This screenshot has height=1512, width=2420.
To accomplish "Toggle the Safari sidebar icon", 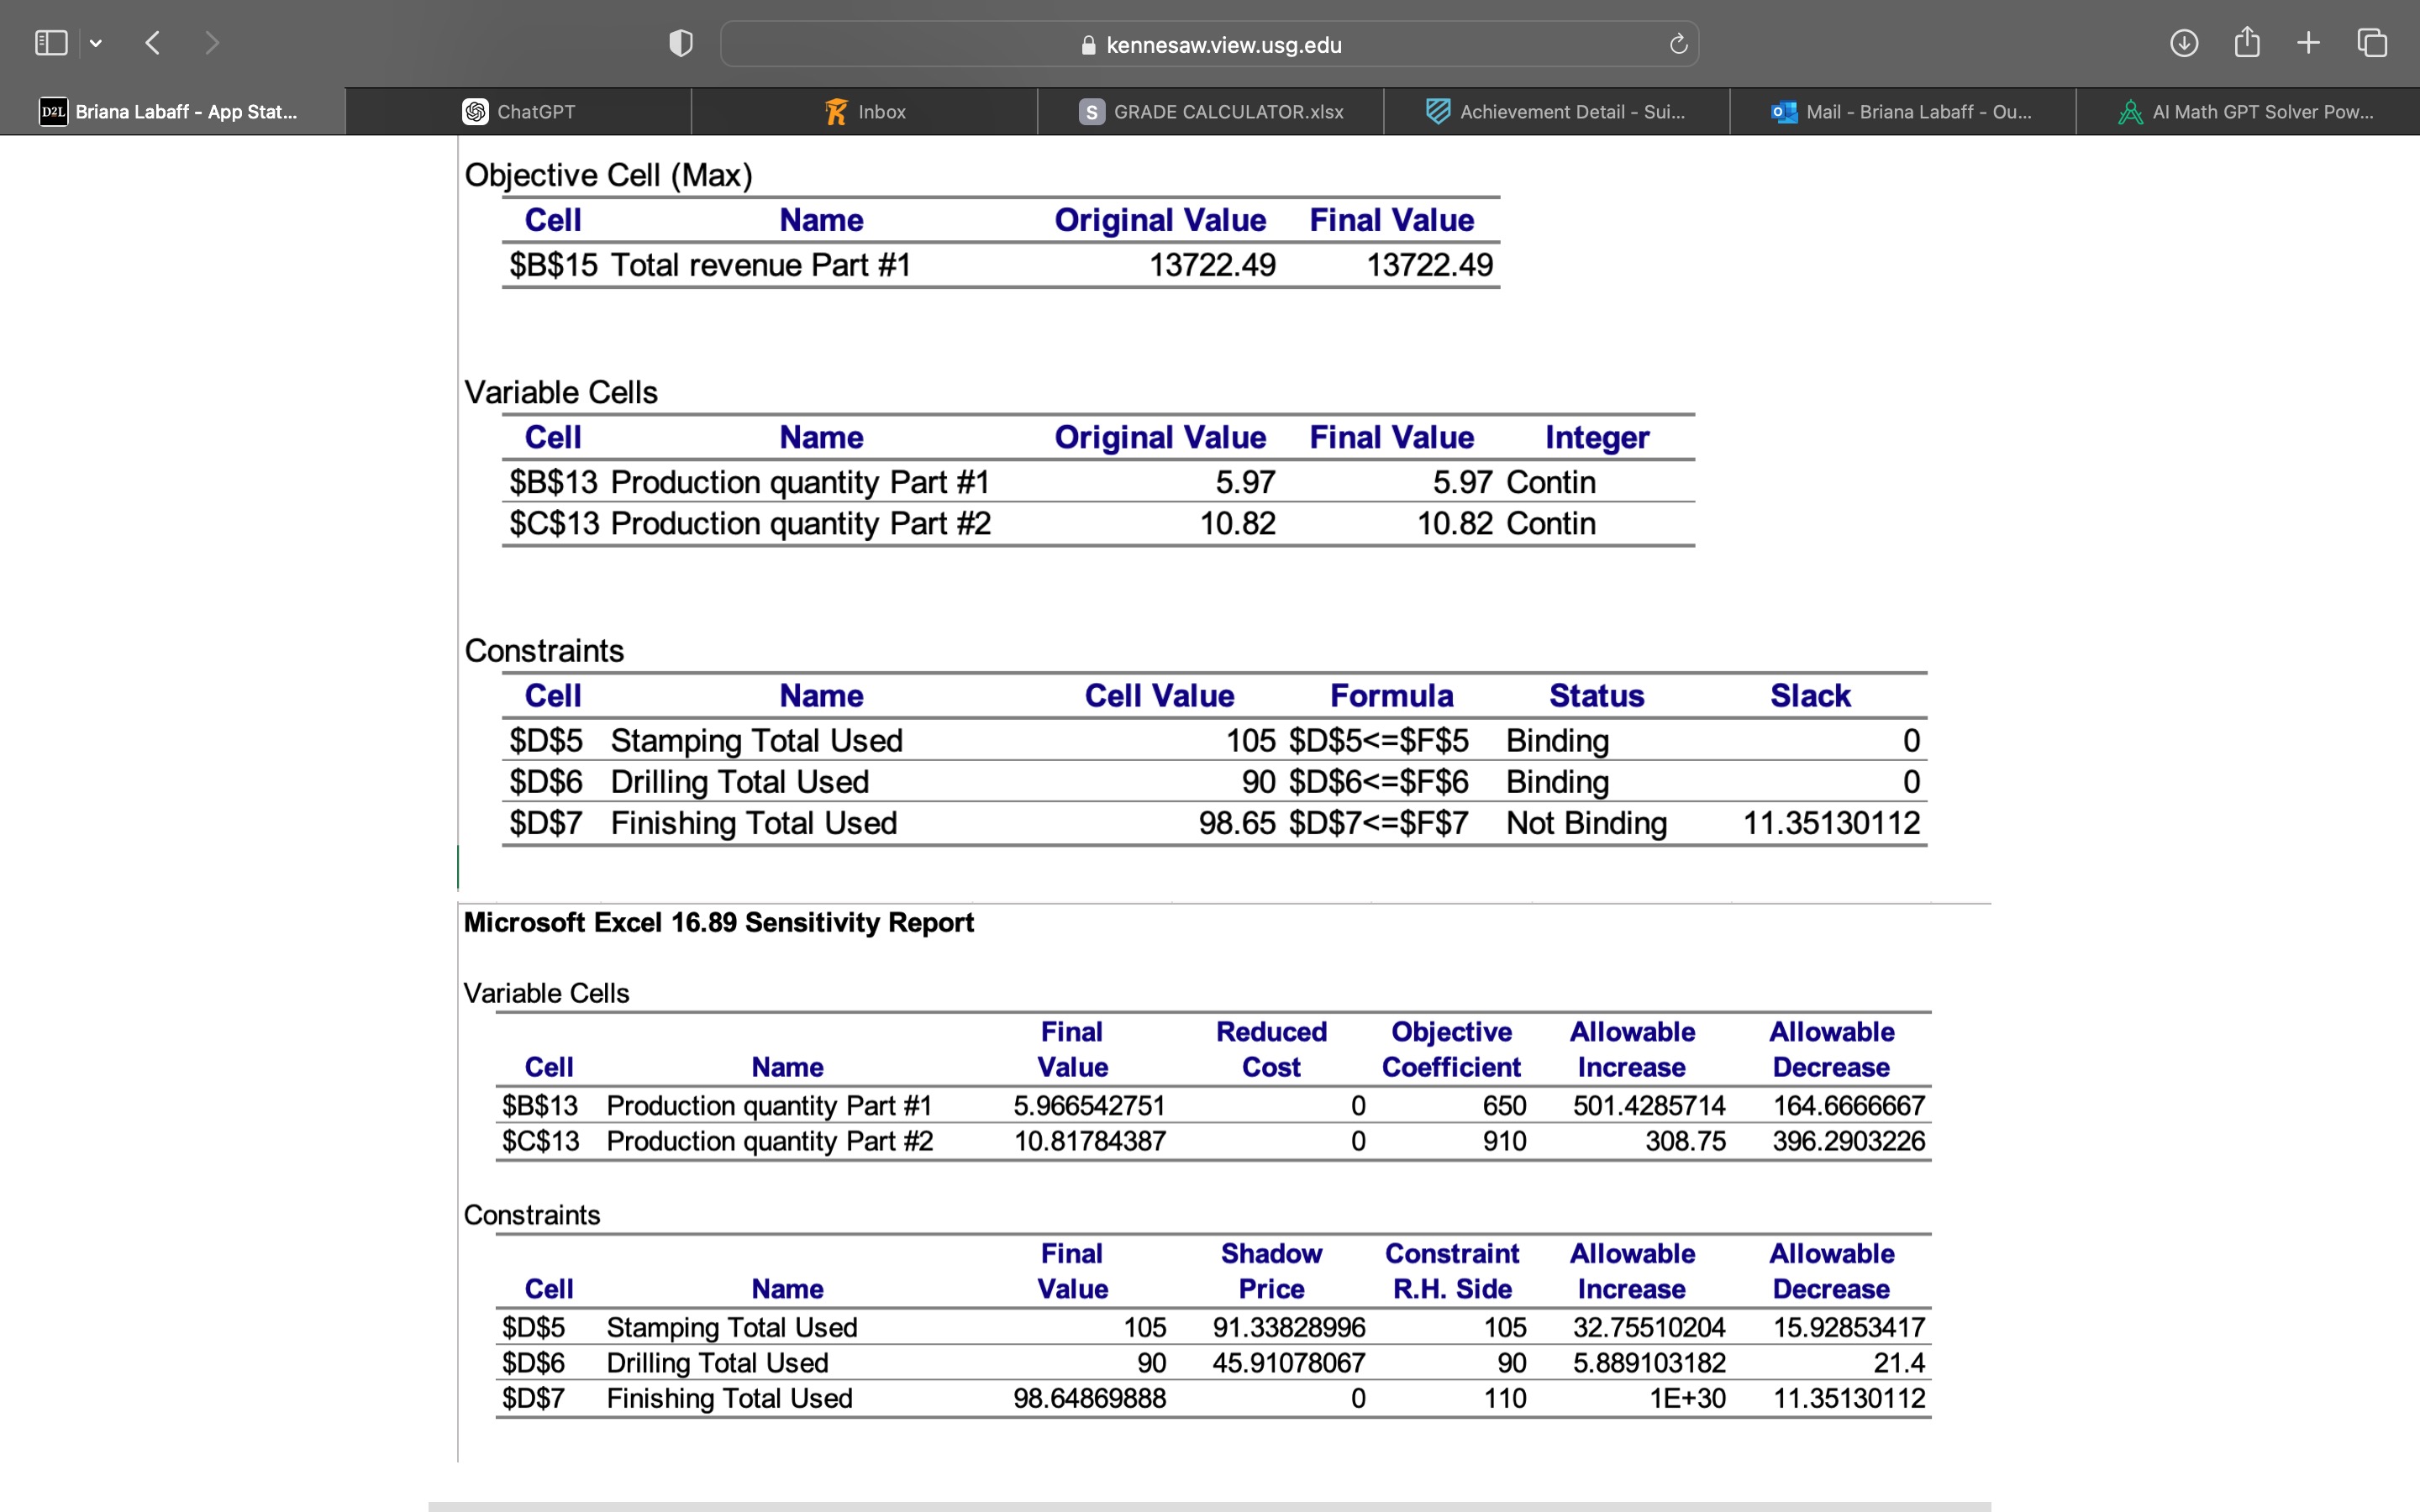I will tap(50, 43).
